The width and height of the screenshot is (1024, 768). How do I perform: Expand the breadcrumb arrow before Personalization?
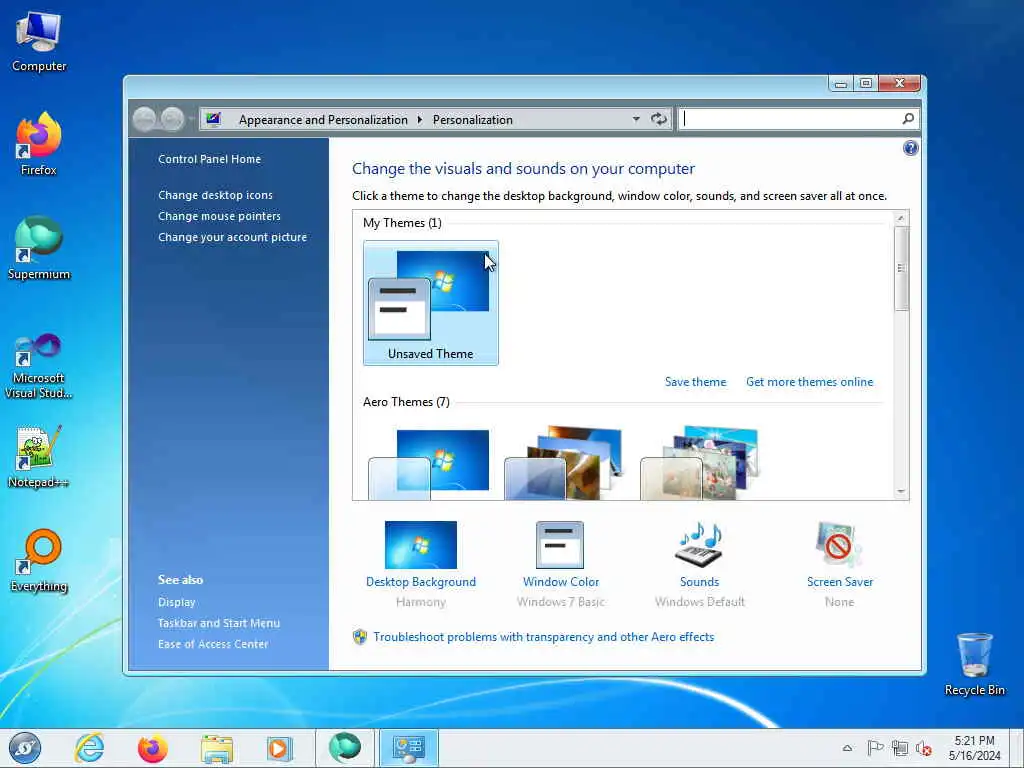coord(419,120)
